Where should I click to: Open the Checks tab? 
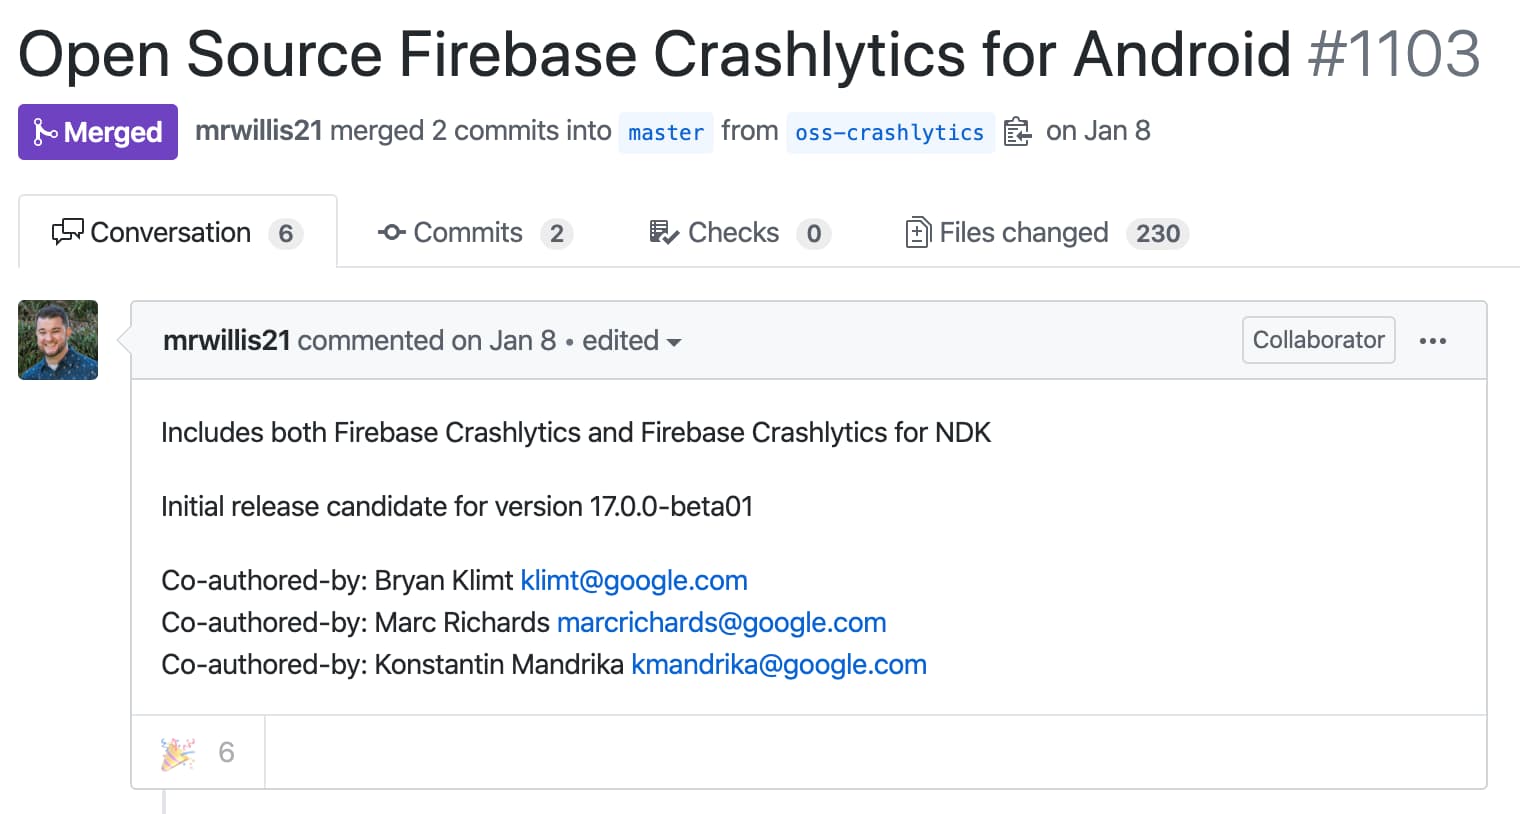740,233
